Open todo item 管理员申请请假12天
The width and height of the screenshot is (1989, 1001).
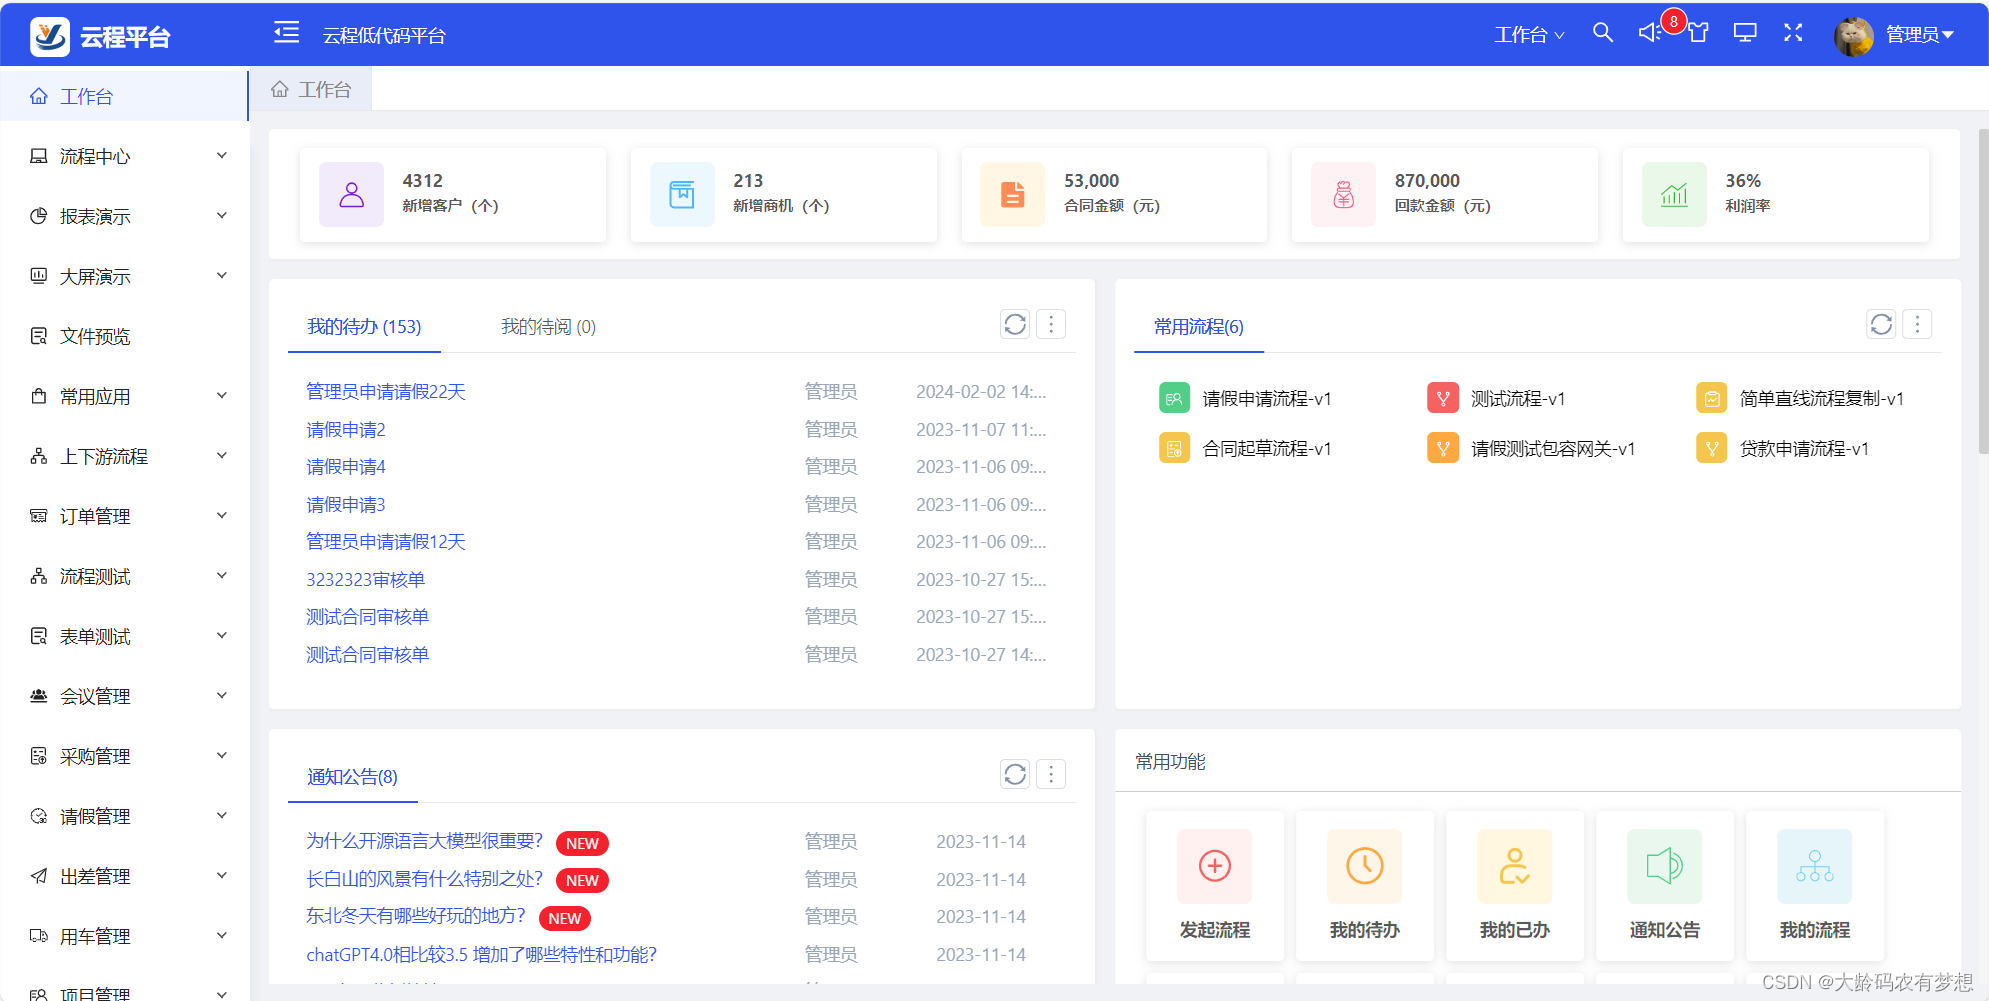tap(386, 542)
